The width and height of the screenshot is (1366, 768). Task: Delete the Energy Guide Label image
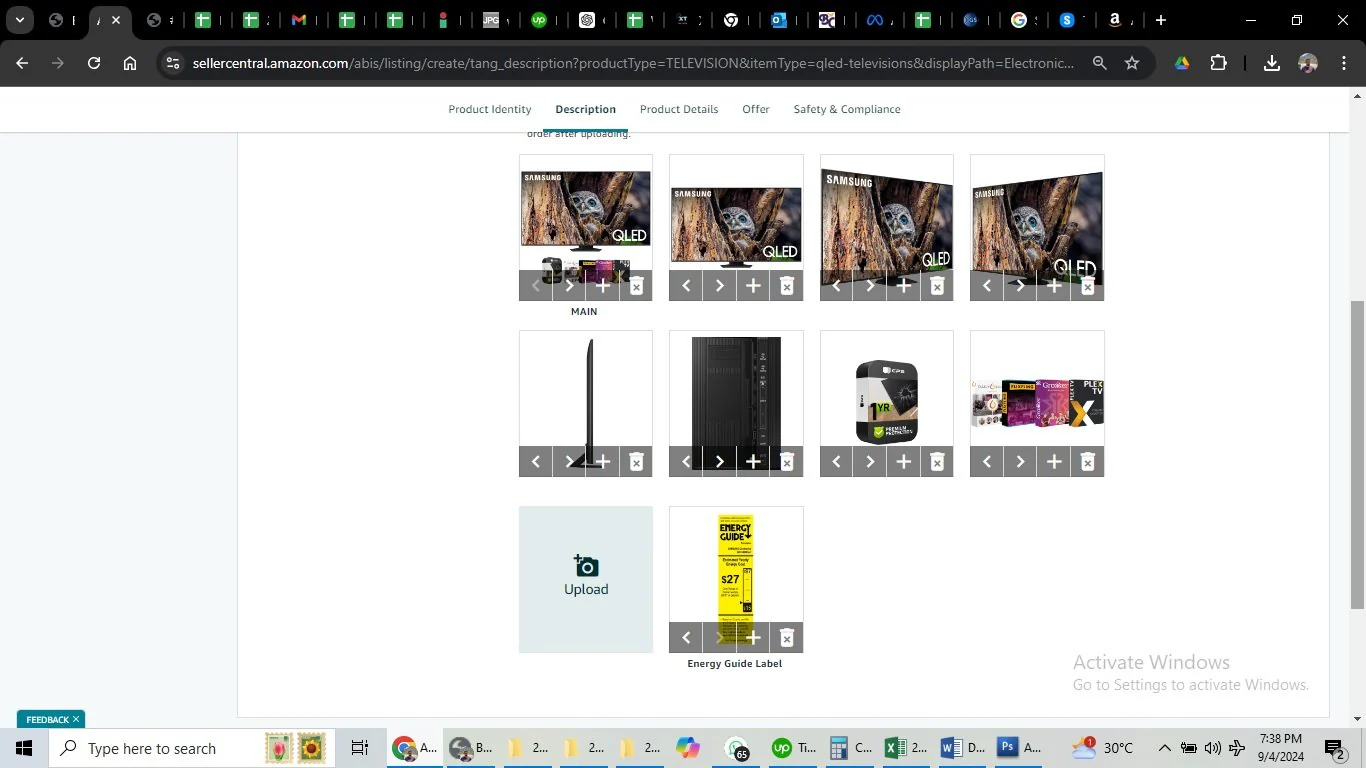[787, 638]
